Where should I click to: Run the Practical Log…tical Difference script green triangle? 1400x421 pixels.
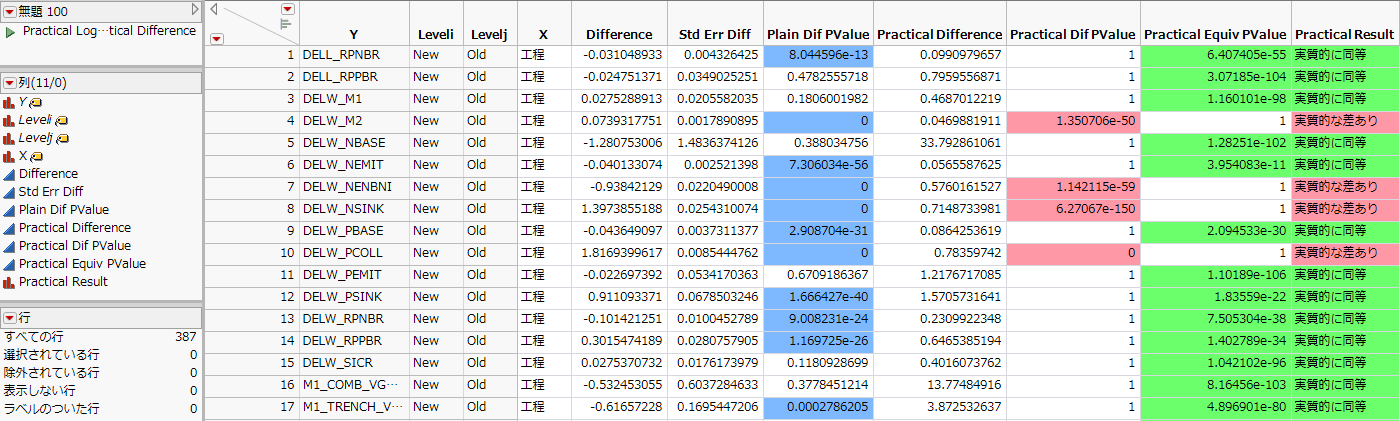(x=10, y=31)
